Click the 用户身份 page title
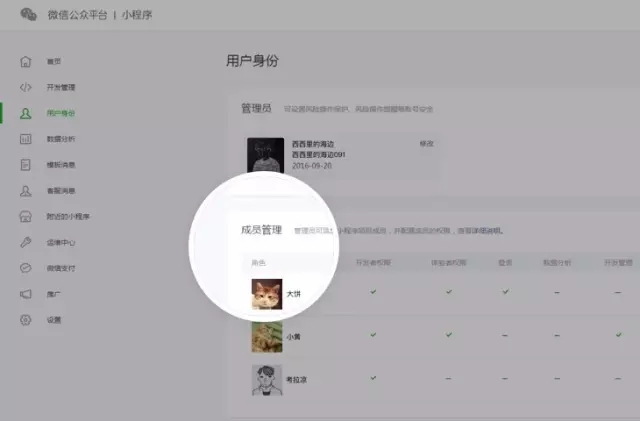Screen dimensions: 640x421 (252, 61)
